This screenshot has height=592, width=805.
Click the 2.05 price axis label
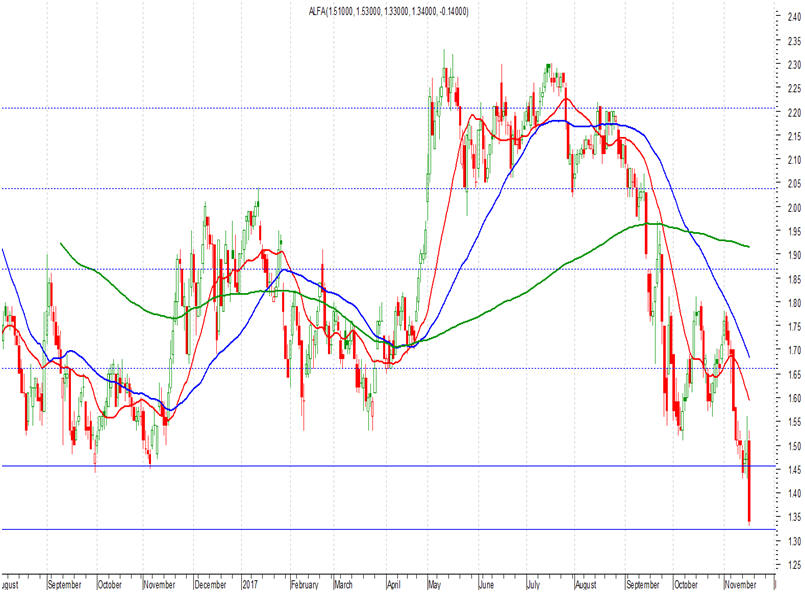(x=794, y=183)
